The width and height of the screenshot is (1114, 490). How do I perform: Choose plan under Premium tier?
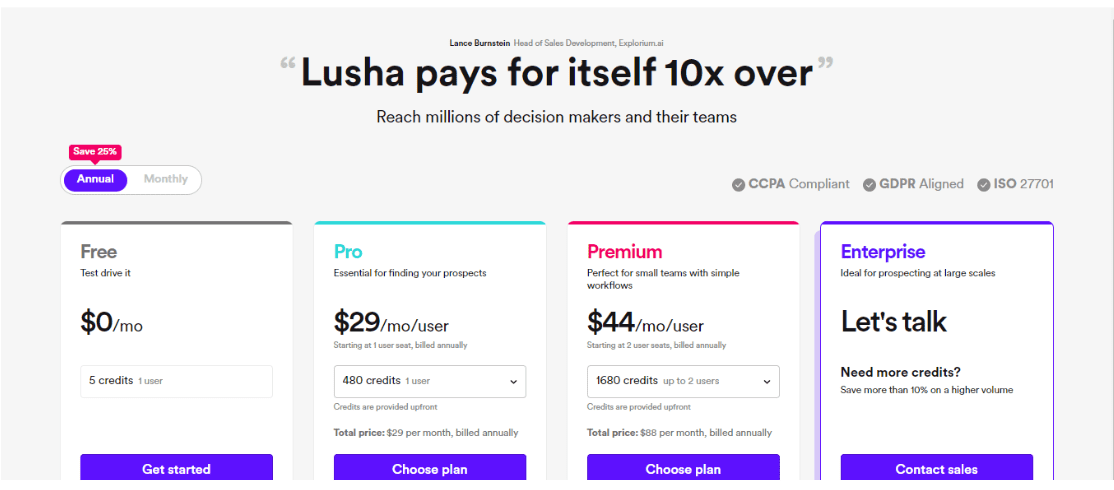683,468
